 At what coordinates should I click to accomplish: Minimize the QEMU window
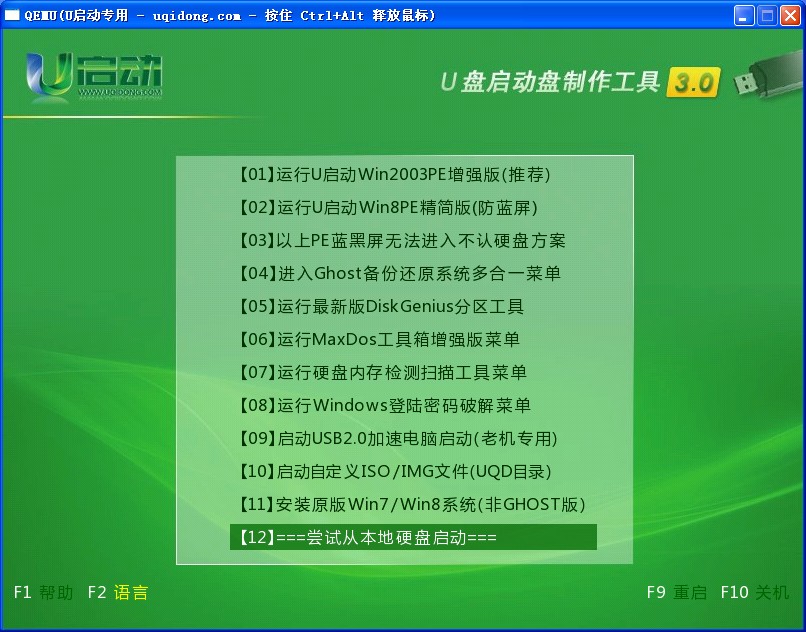coord(743,15)
